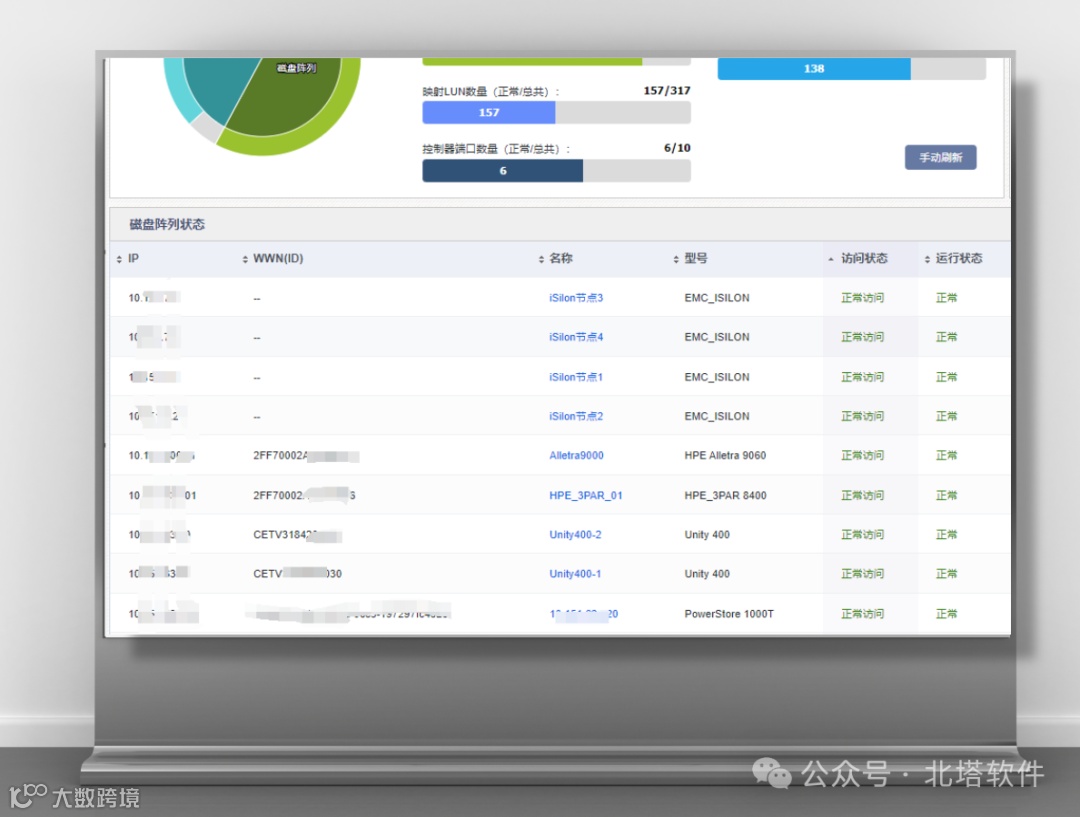Sort table by 型号 column arrows
Image resolution: width=1080 pixels, height=817 pixels.
[x=676, y=259]
